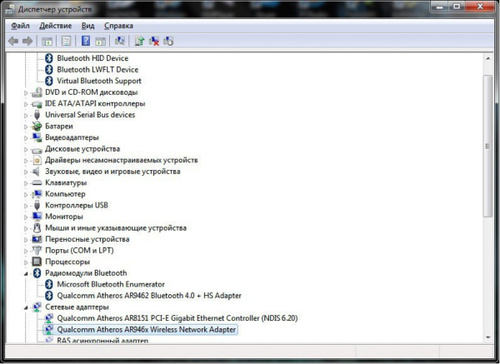Click the Update driver software toolbar icon

(x=139, y=41)
